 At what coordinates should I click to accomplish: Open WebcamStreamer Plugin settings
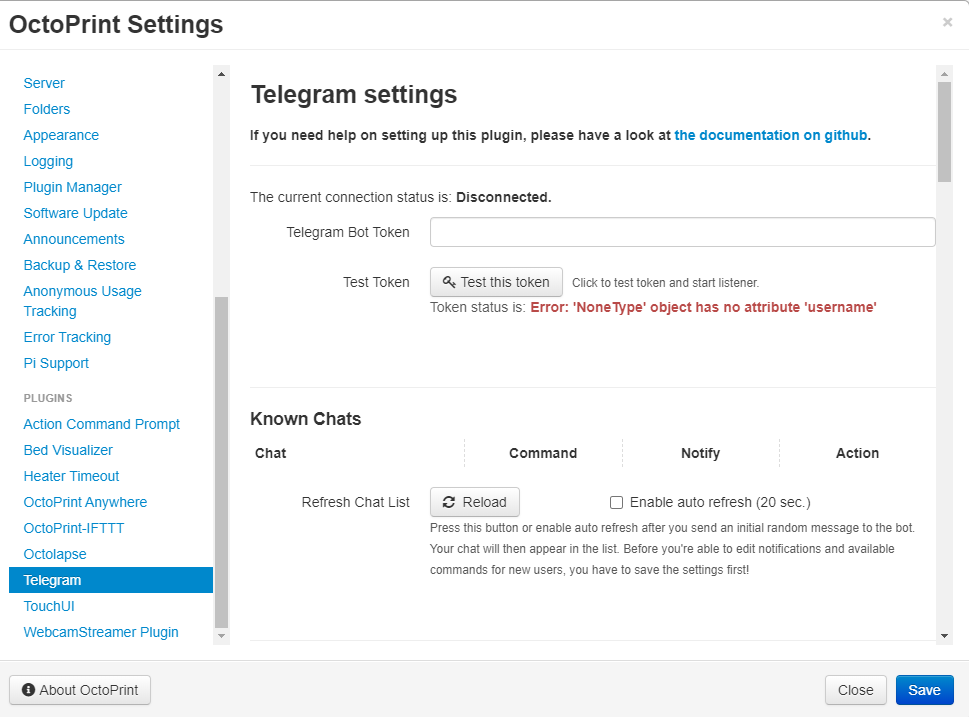(x=101, y=632)
